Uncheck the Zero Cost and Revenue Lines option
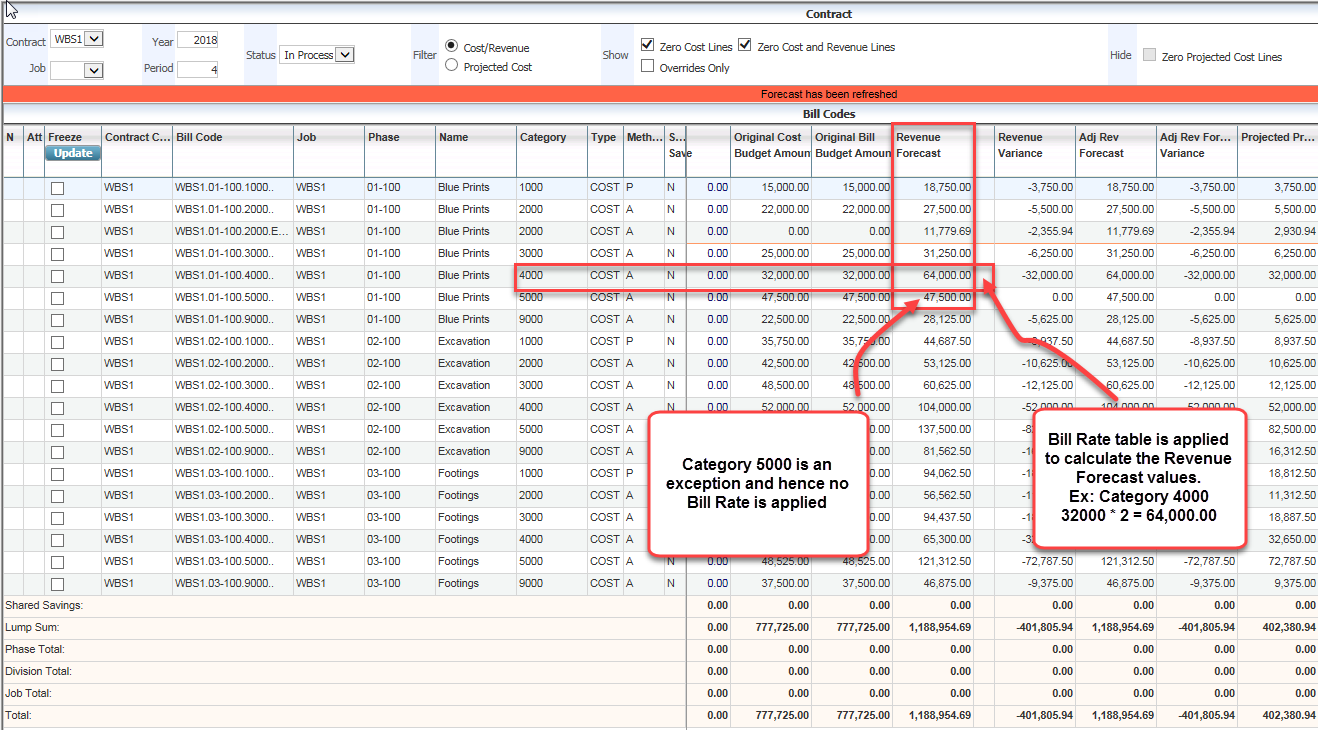Image resolution: width=1318 pixels, height=730 pixels. [x=745, y=45]
